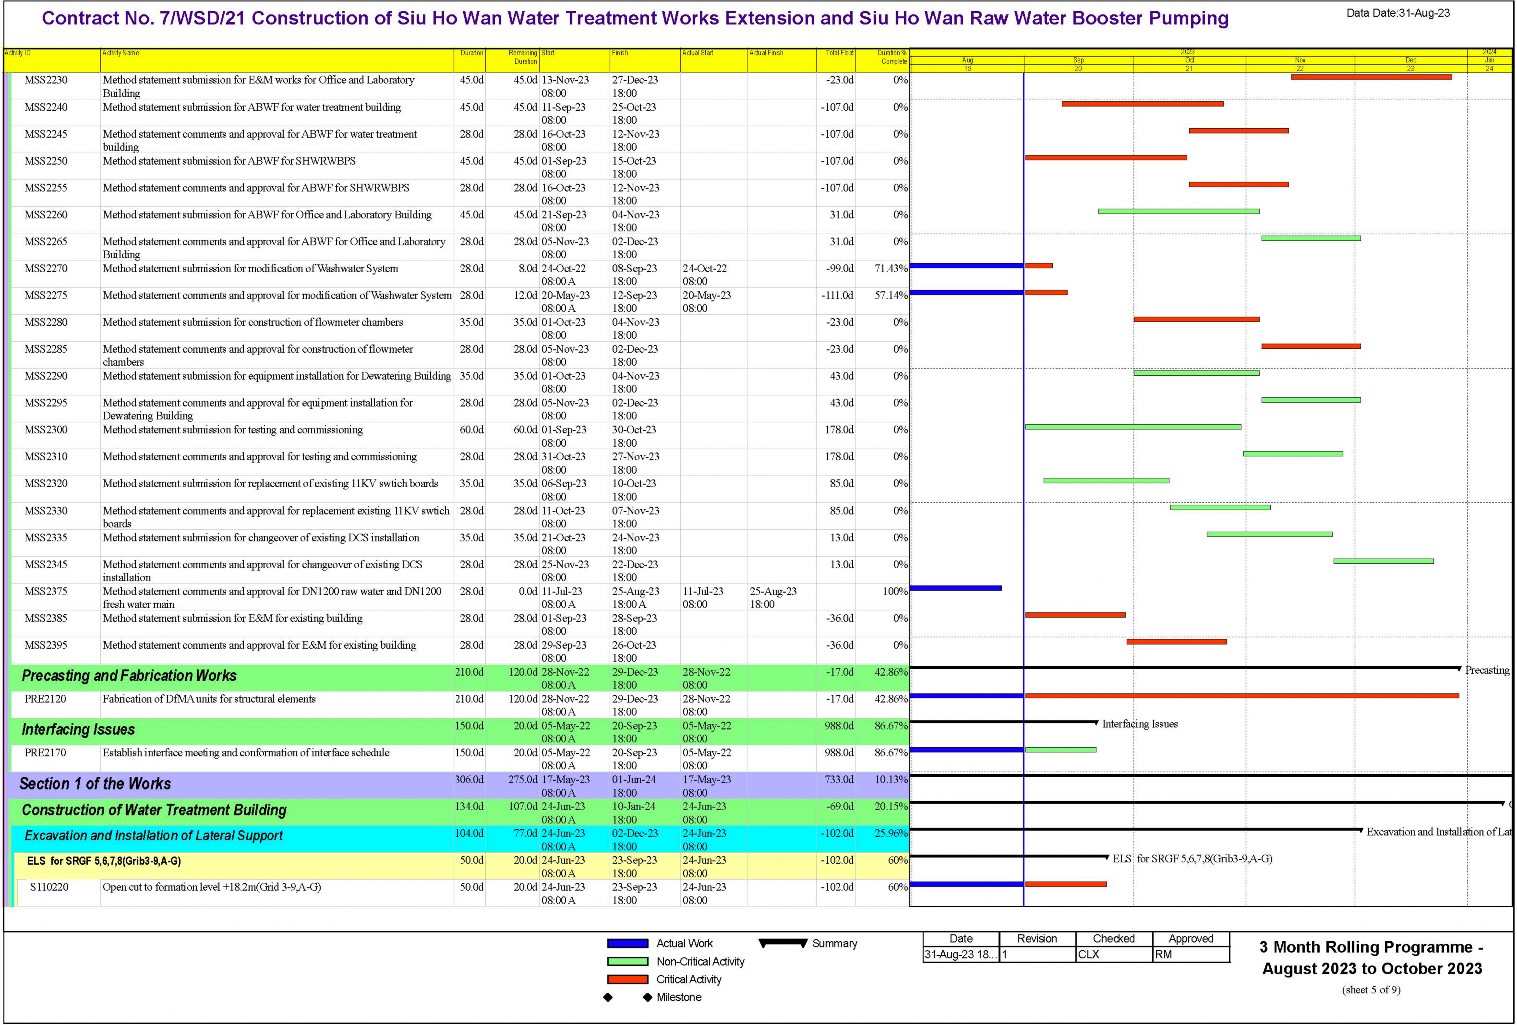Click the long red bar for PRE2120
Image resolution: width=1517 pixels, height=1025 pixels.
tap(1242, 696)
